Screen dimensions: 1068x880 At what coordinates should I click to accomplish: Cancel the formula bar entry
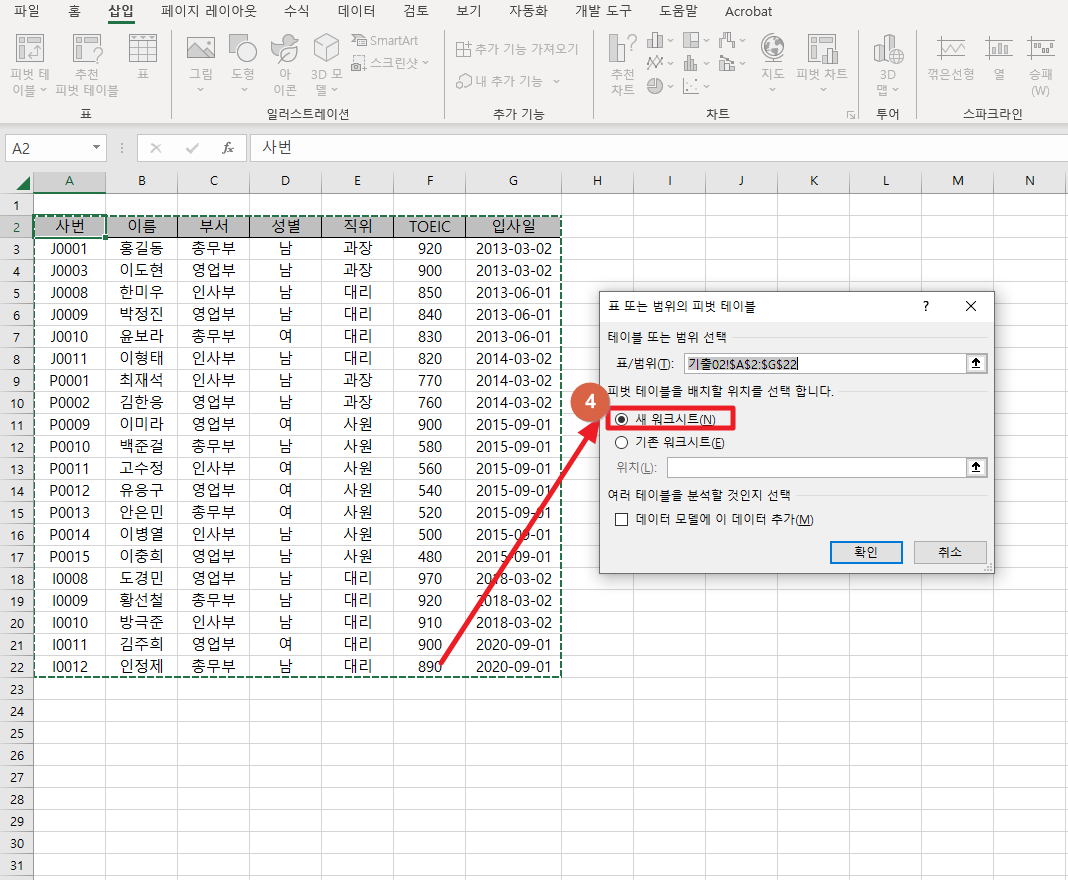click(x=156, y=148)
